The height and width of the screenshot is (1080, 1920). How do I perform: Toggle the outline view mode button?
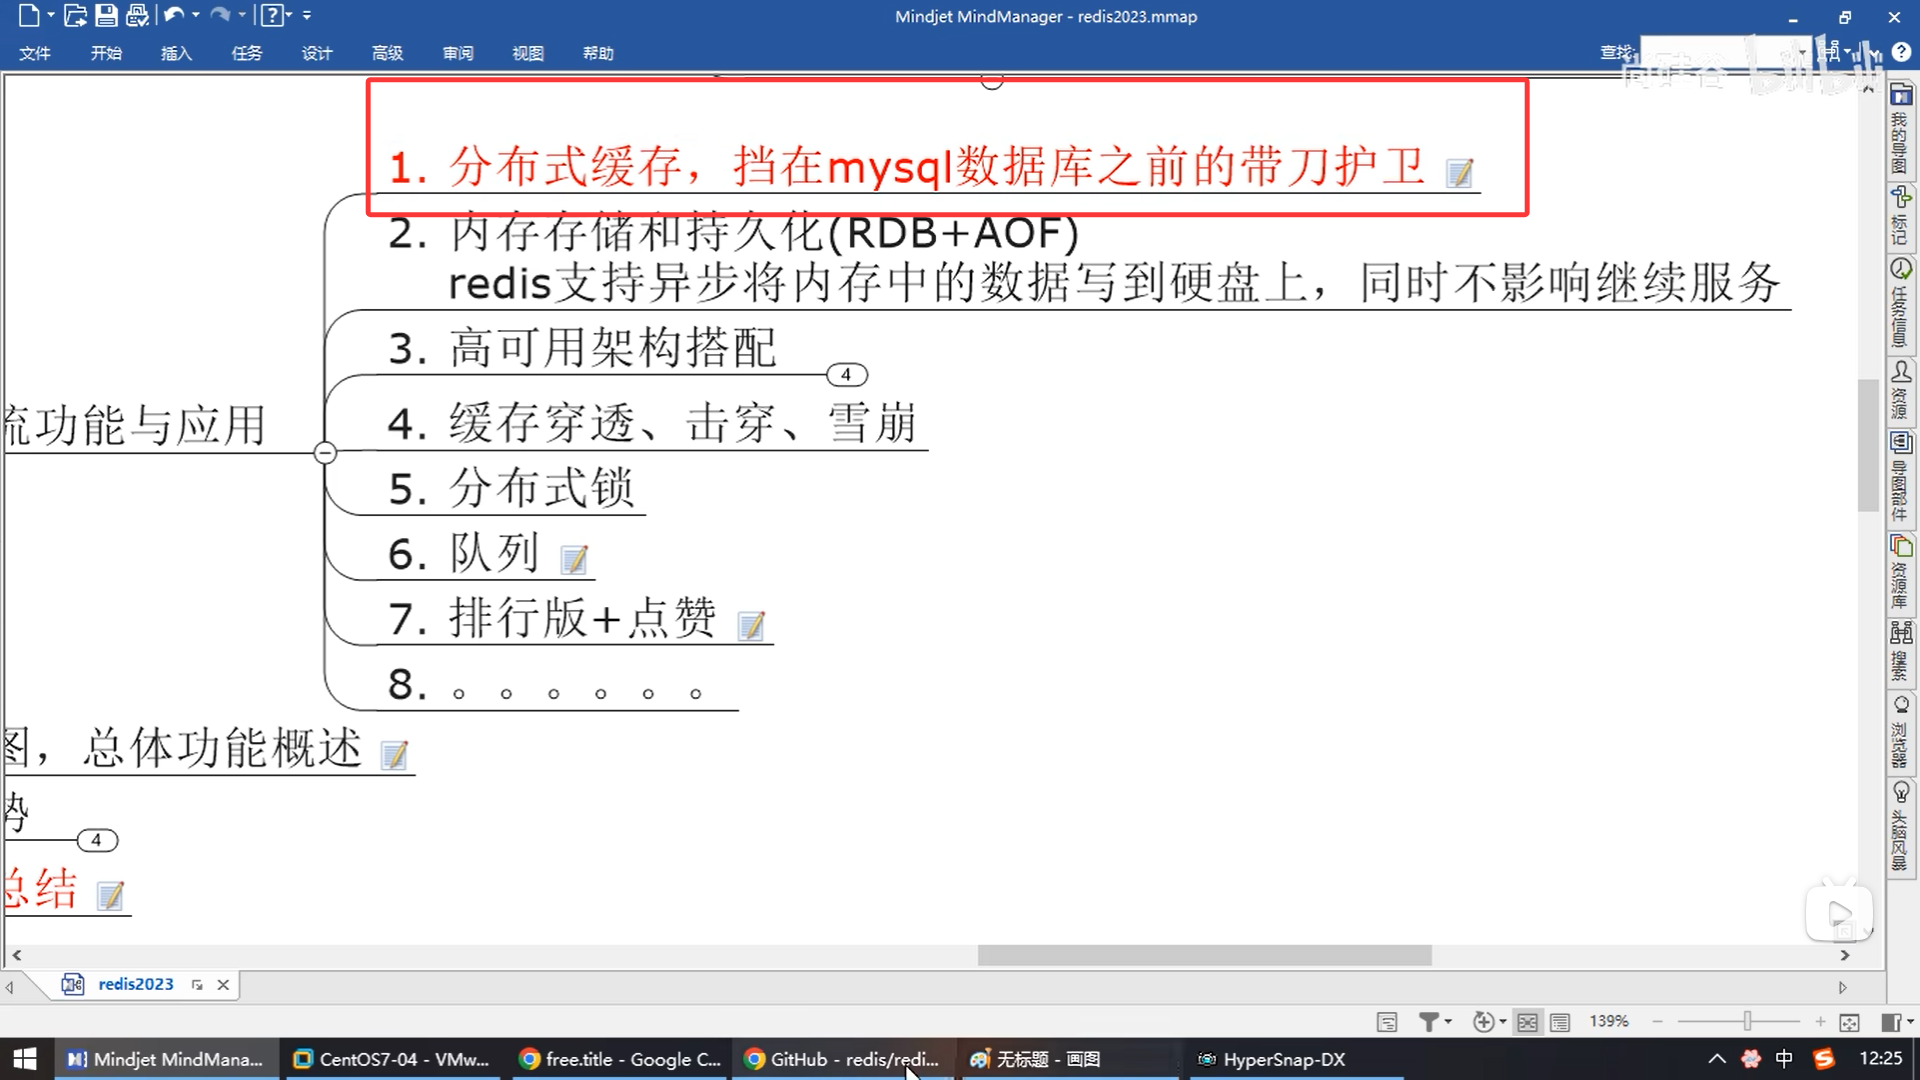[x=1560, y=1022]
